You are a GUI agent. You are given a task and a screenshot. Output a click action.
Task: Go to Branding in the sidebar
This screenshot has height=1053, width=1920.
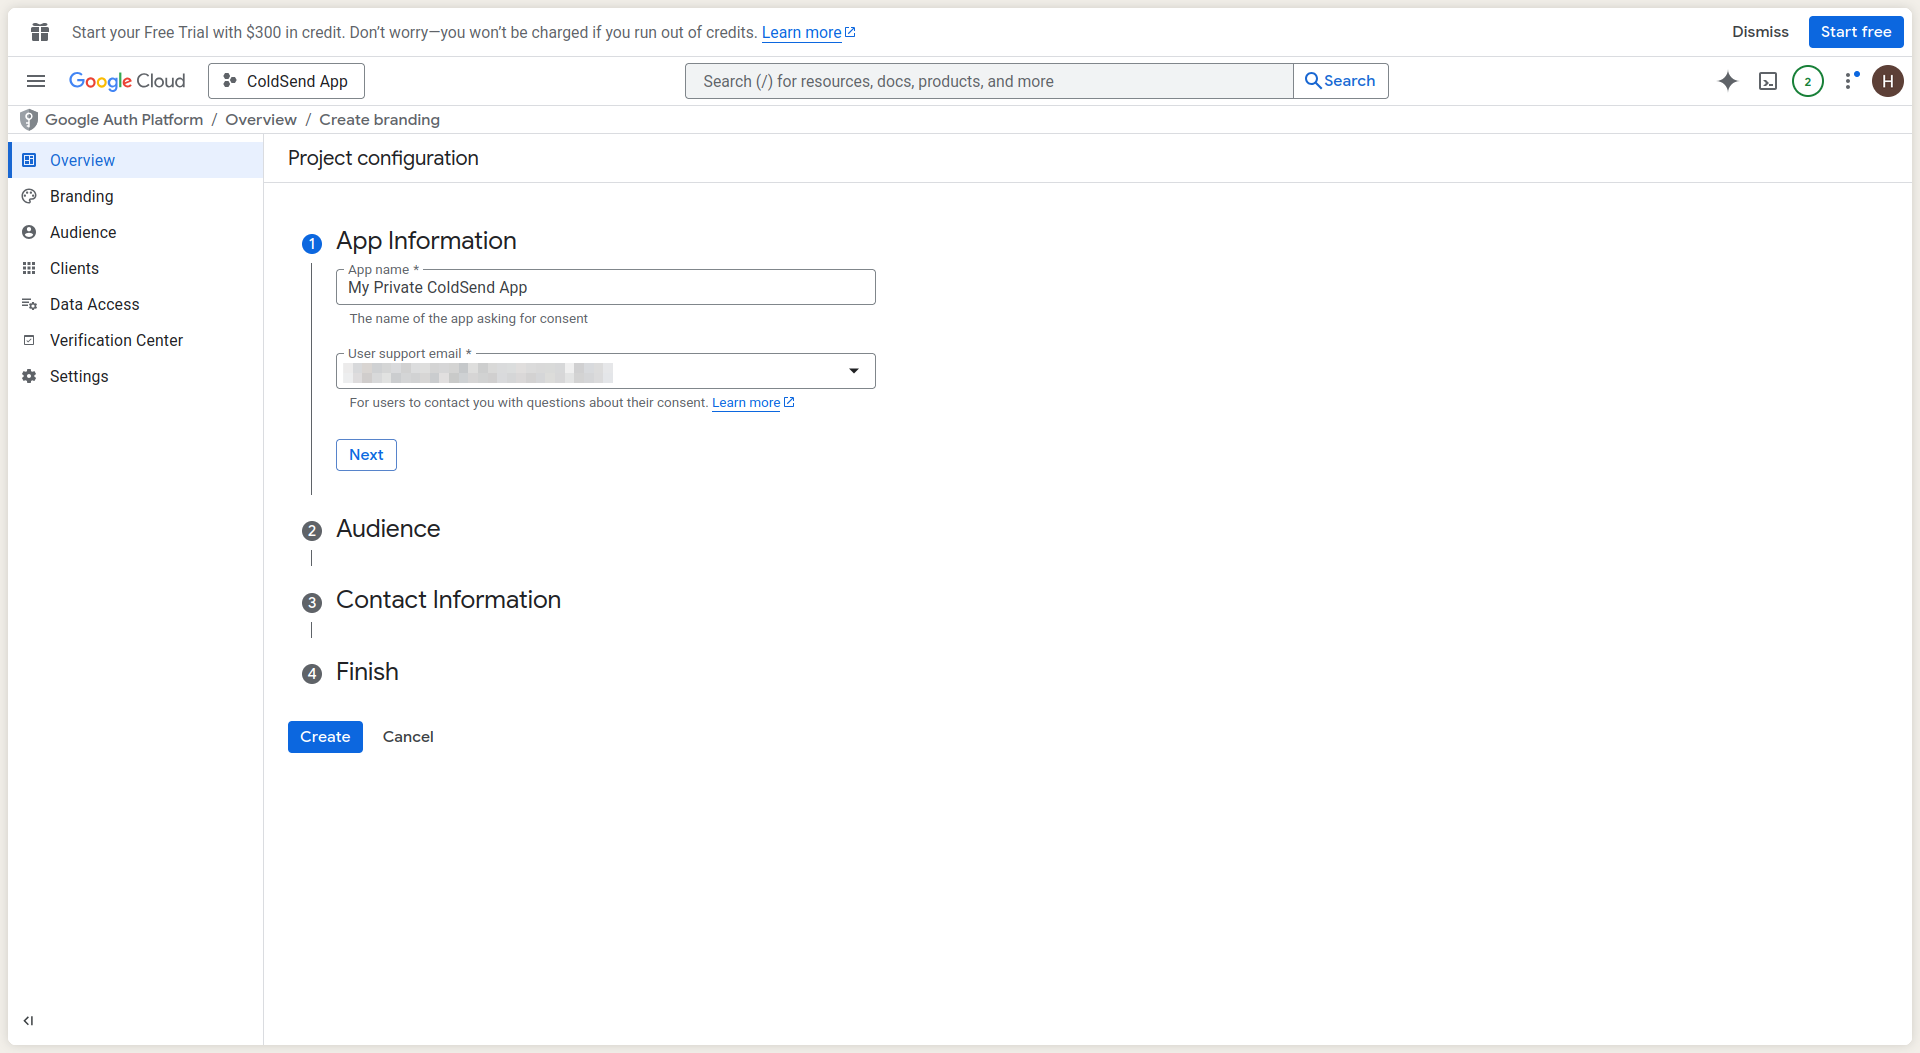82,196
